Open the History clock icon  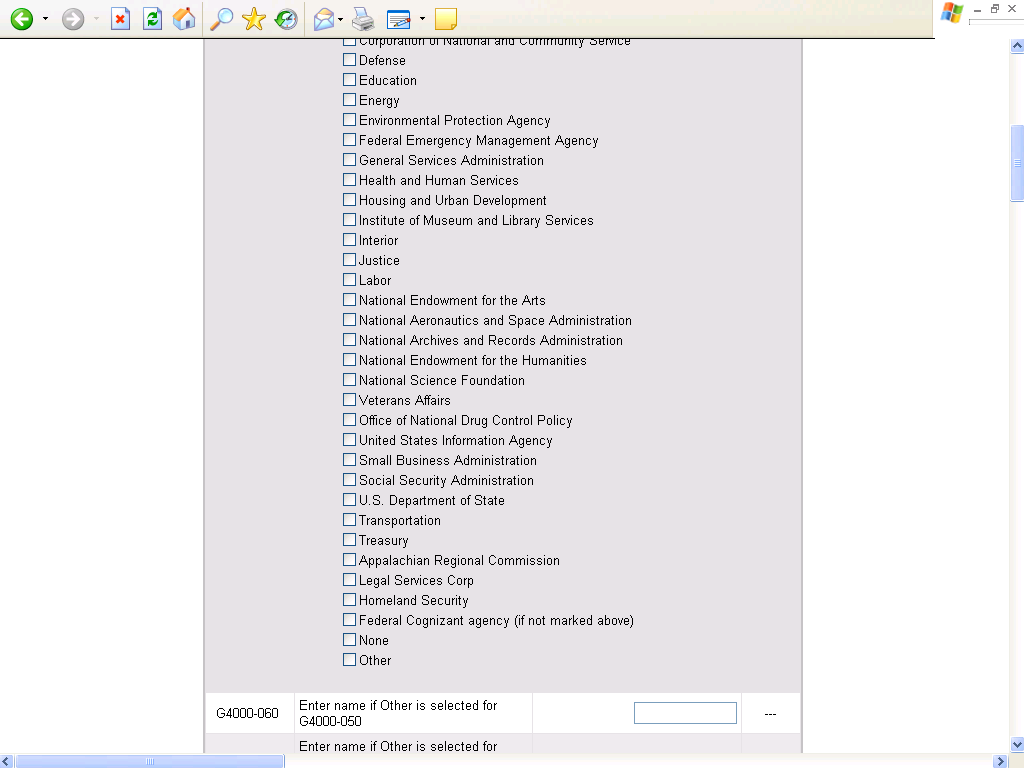pos(285,19)
